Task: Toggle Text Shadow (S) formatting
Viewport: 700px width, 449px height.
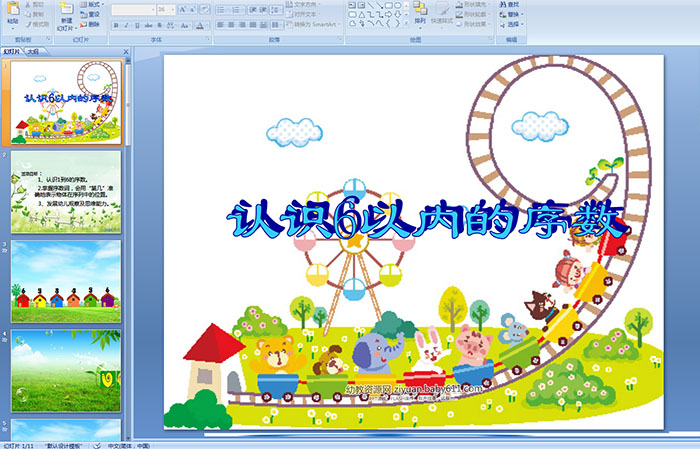Action: (160, 26)
